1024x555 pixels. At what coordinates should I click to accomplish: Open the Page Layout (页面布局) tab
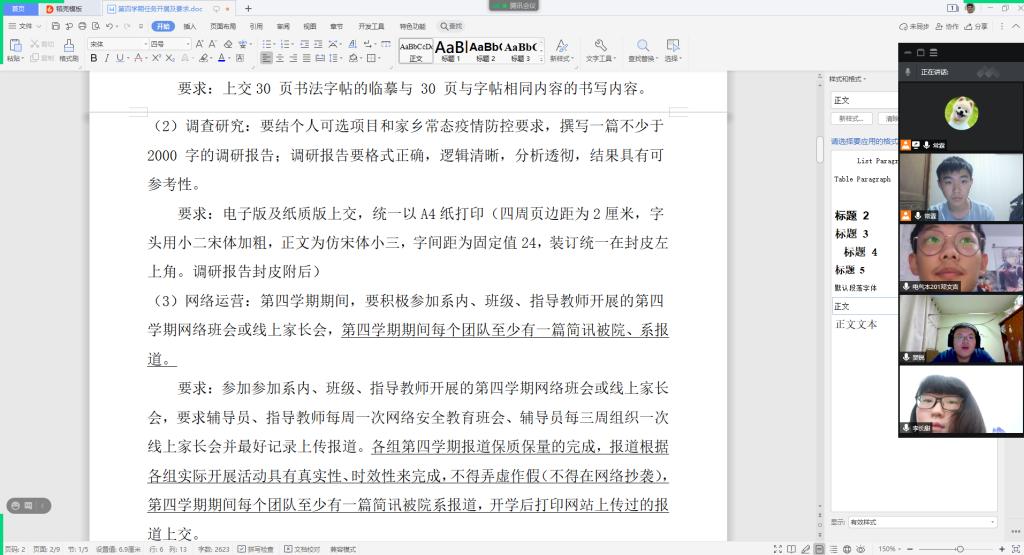coord(223,26)
